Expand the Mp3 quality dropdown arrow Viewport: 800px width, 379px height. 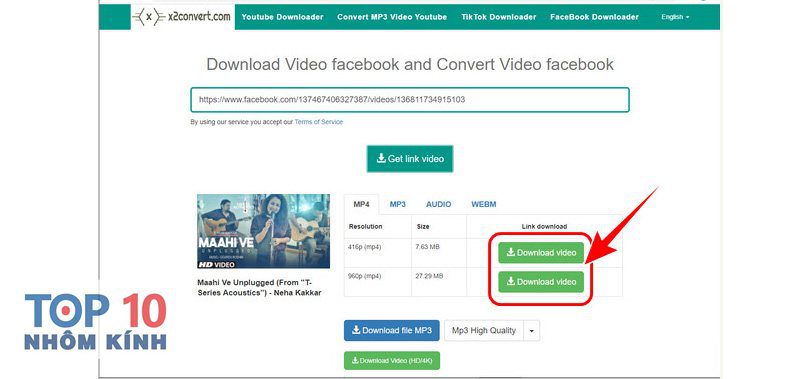531,331
